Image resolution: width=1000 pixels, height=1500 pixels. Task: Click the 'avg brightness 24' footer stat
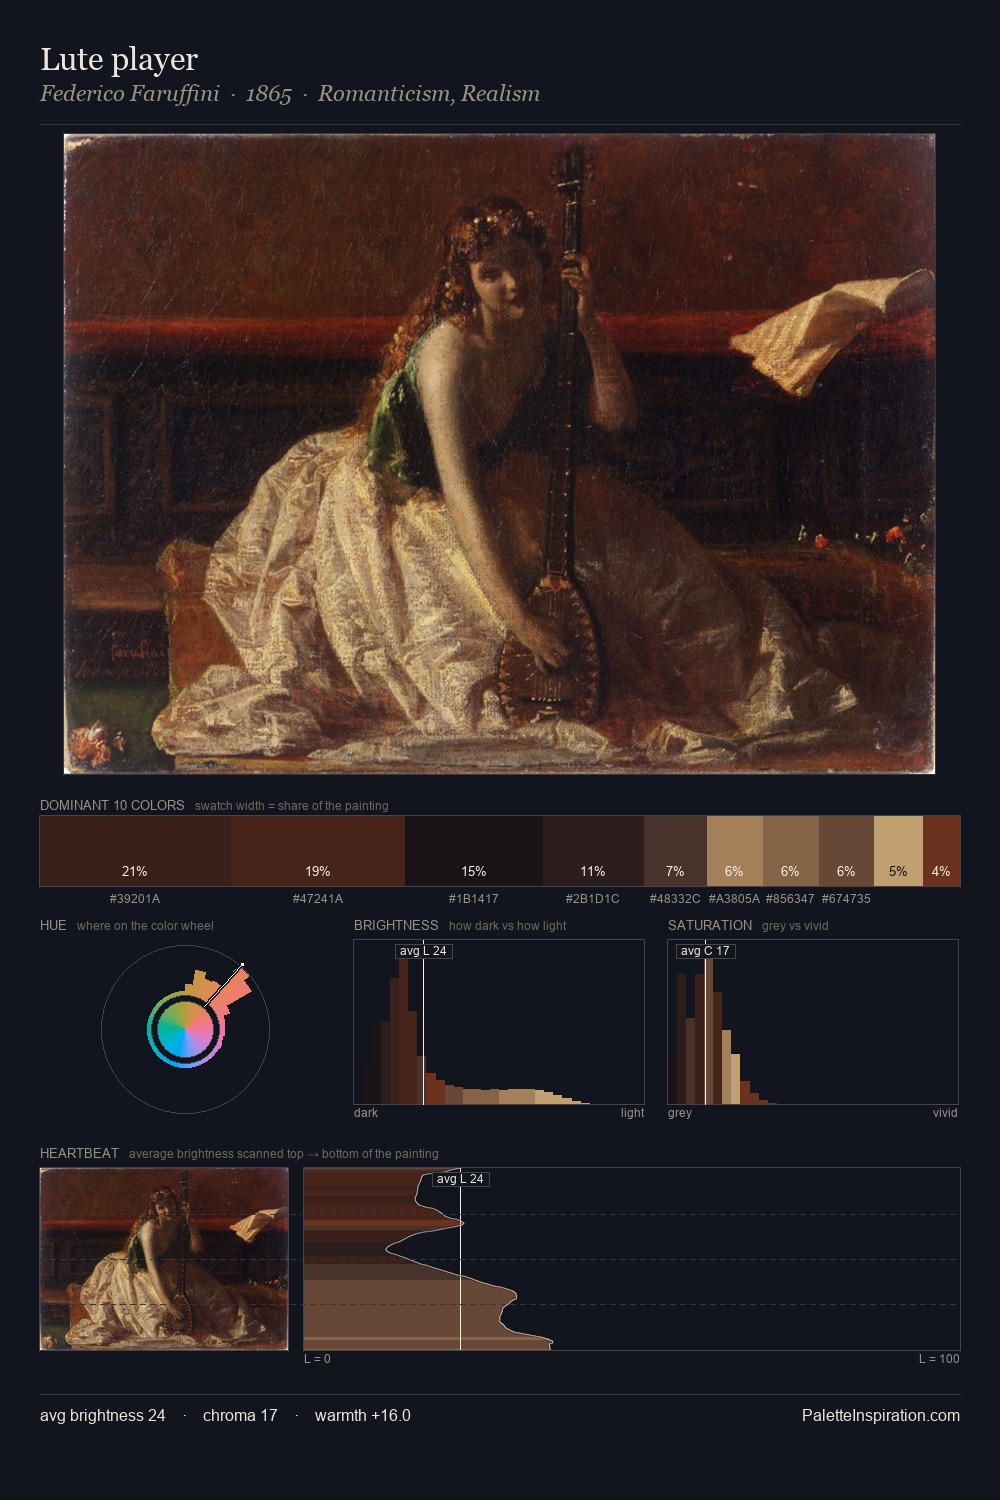click(103, 1415)
